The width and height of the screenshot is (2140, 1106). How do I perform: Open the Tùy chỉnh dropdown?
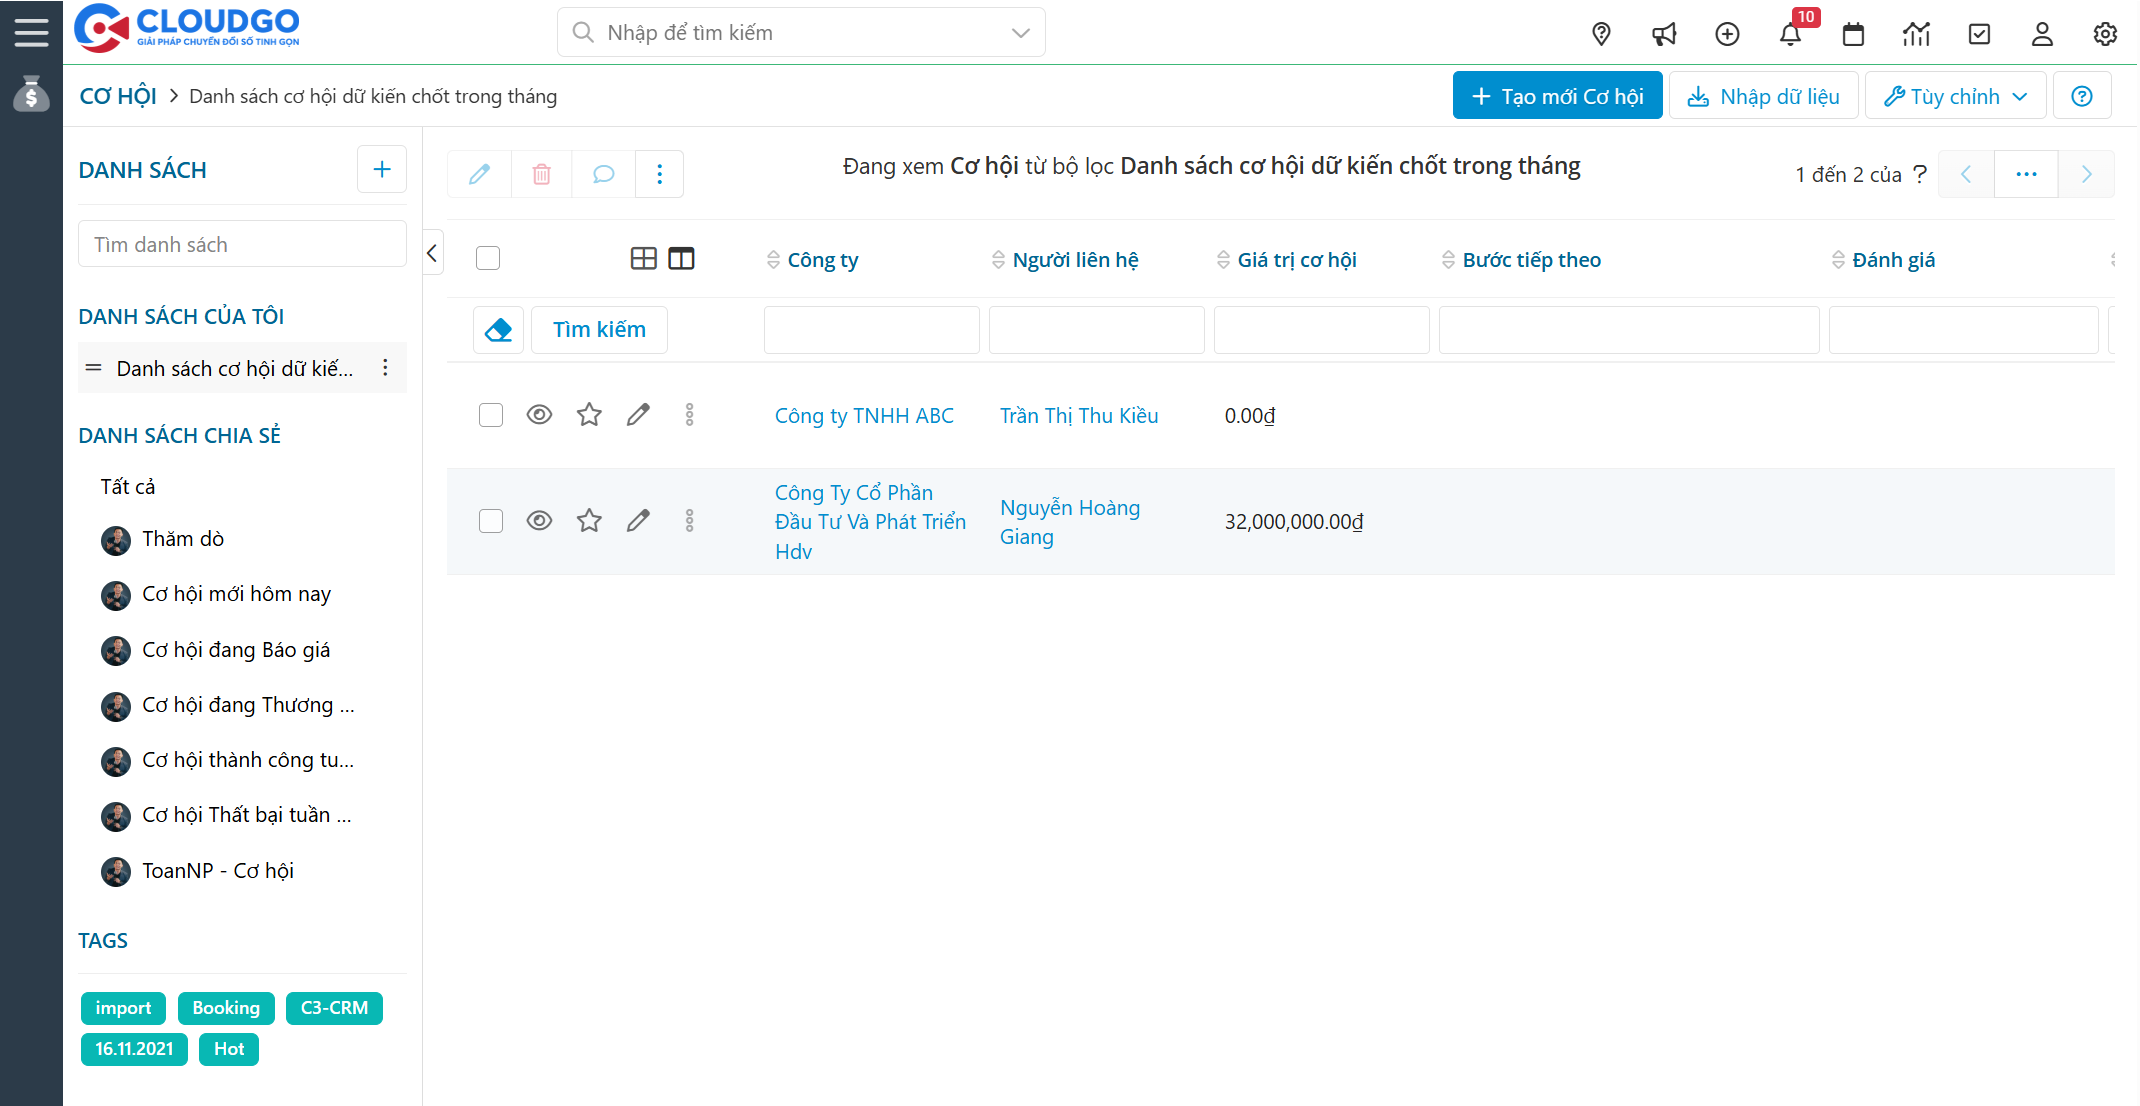pyautogui.click(x=1954, y=95)
